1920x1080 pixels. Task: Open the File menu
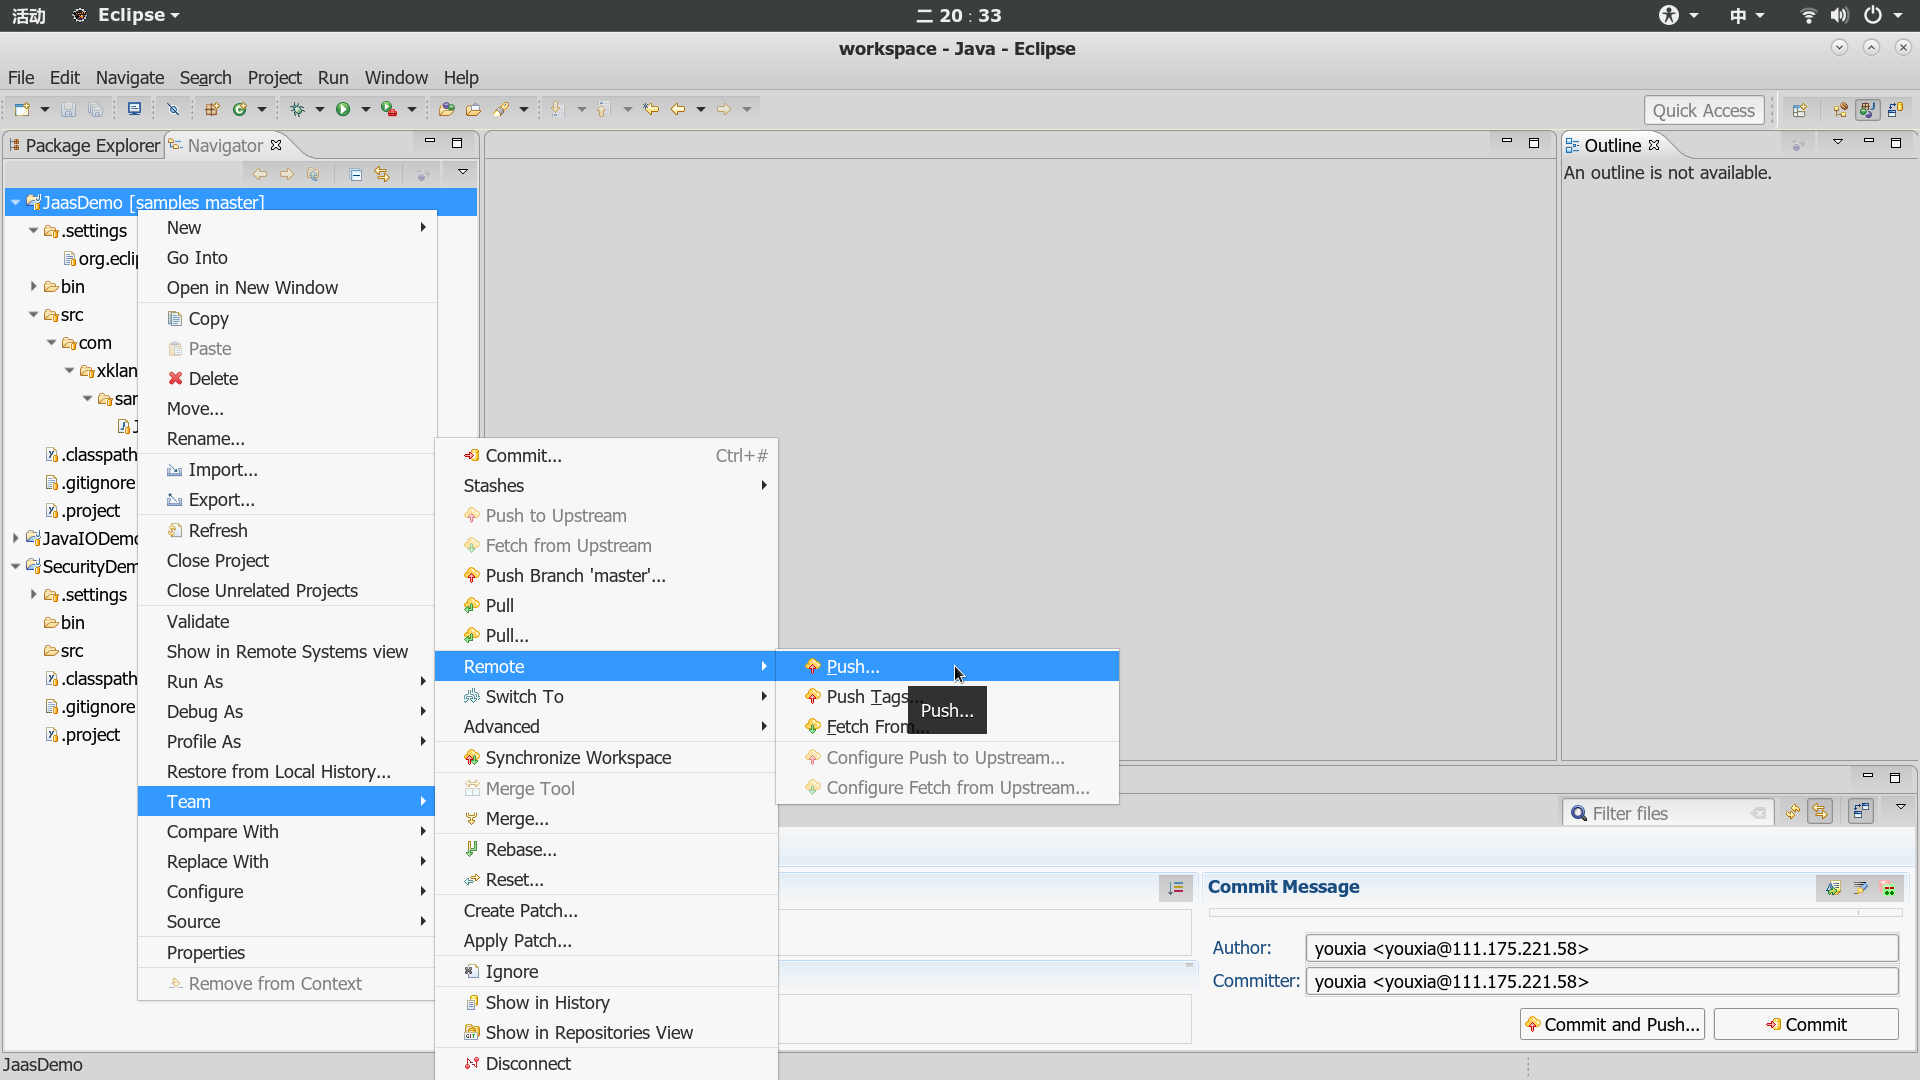click(x=21, y=77)
